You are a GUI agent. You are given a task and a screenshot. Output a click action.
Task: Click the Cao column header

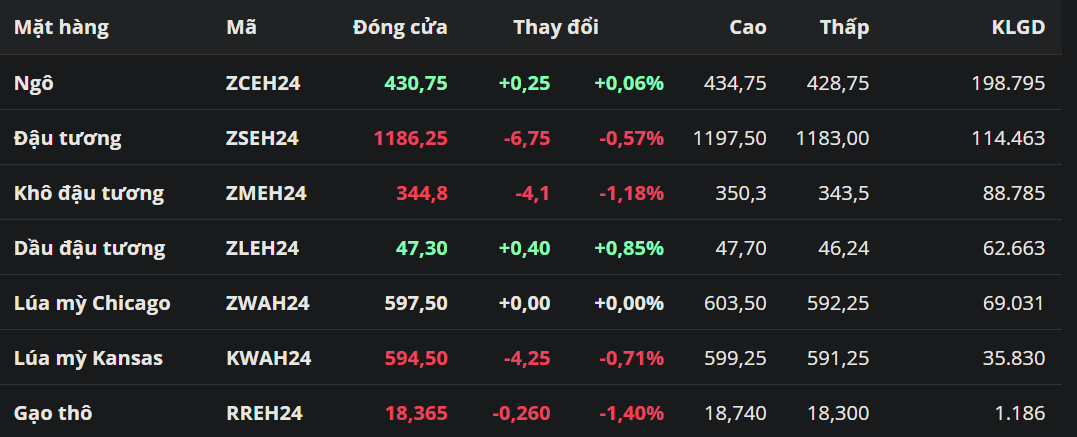click(x=748, y=28)
